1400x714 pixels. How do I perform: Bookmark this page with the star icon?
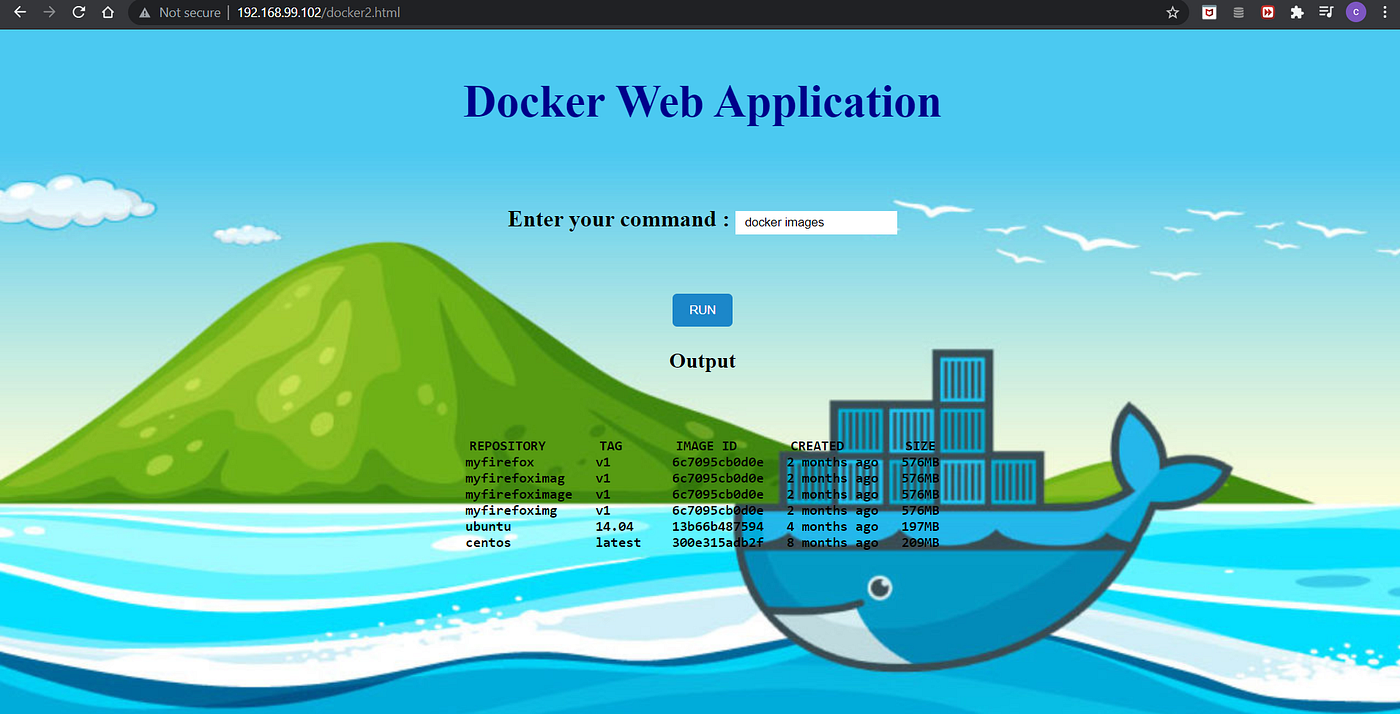[1171, 13]
